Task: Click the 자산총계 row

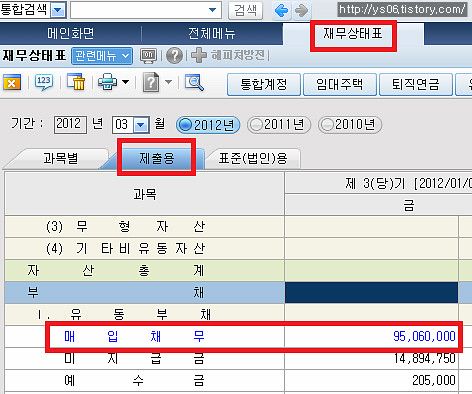Action: point(145,271)
